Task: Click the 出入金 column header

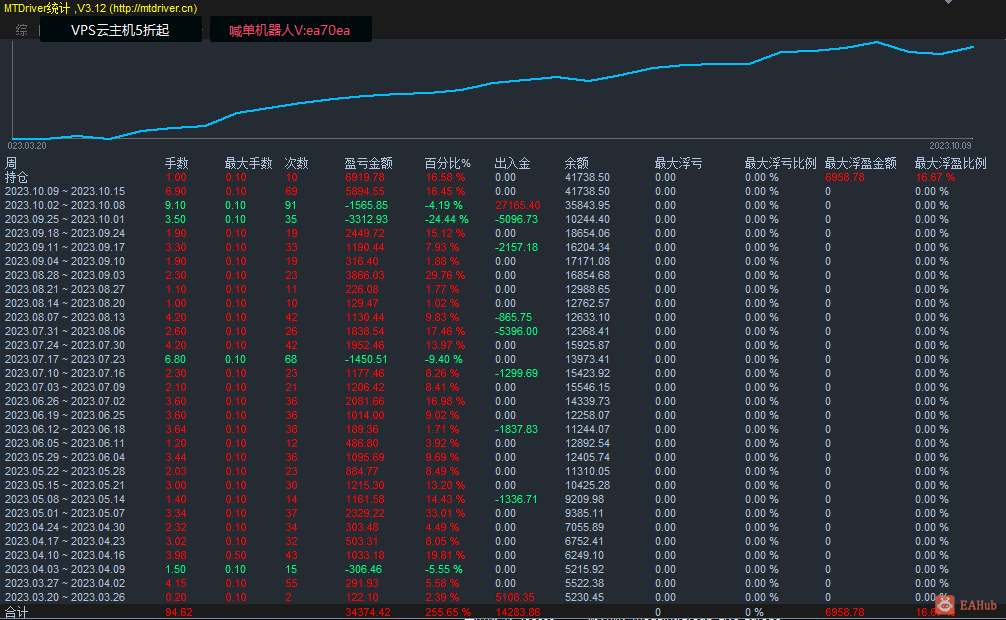Action: click(512, 163)
